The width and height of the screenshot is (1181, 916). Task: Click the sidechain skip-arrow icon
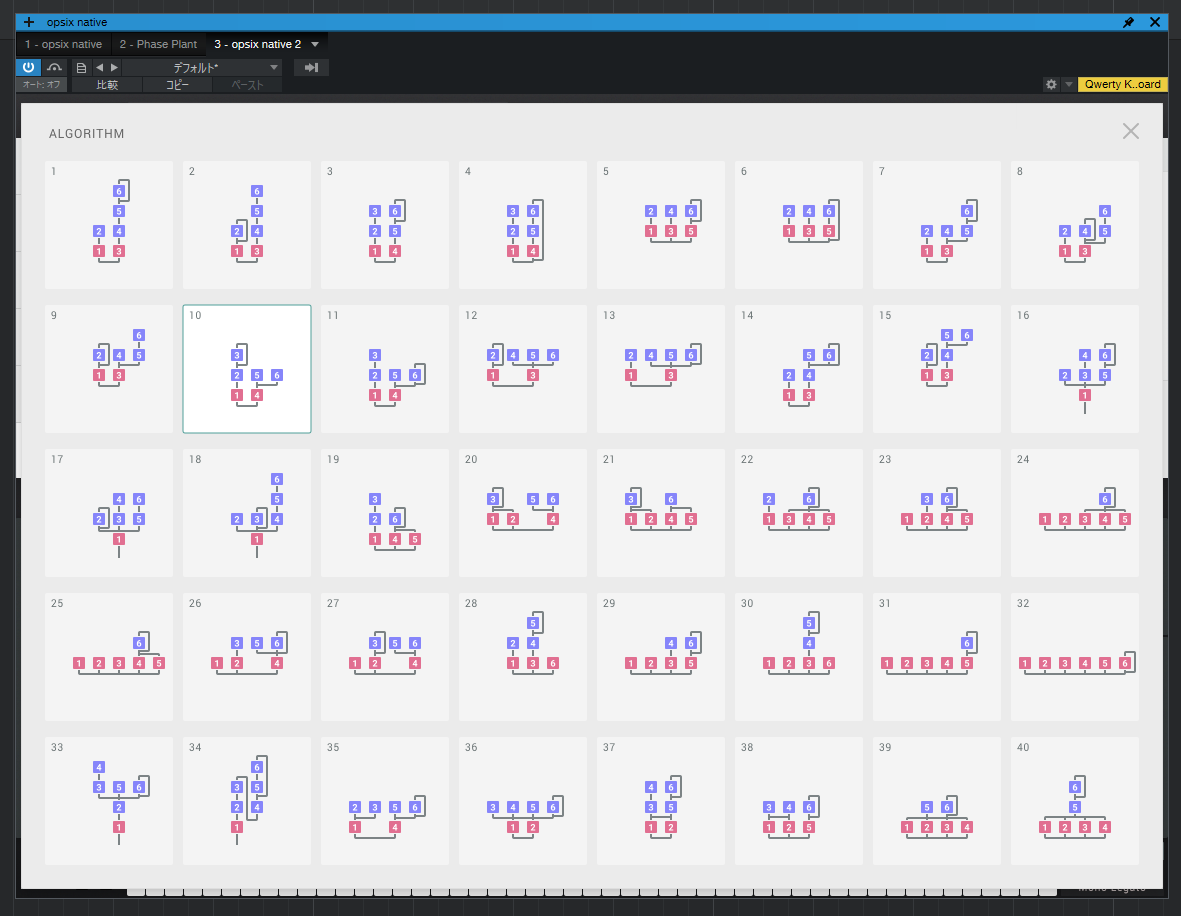pos(311,68)
